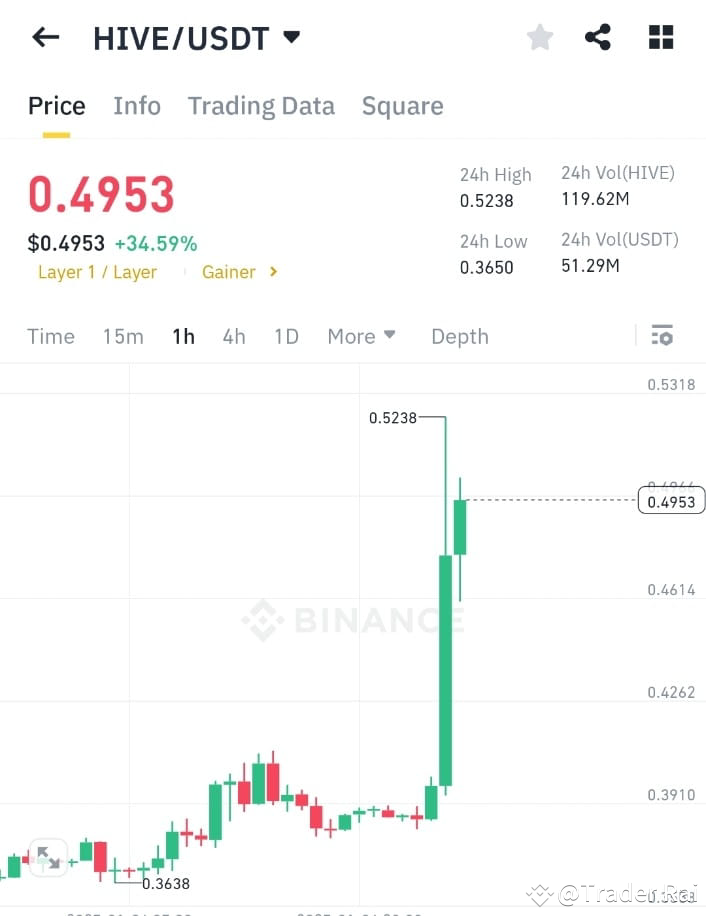The height and width of the screenshot is (916, 706).
Task: Toggle the favorite star for HIVE/USDT
Action: click(x=539, y=36)
